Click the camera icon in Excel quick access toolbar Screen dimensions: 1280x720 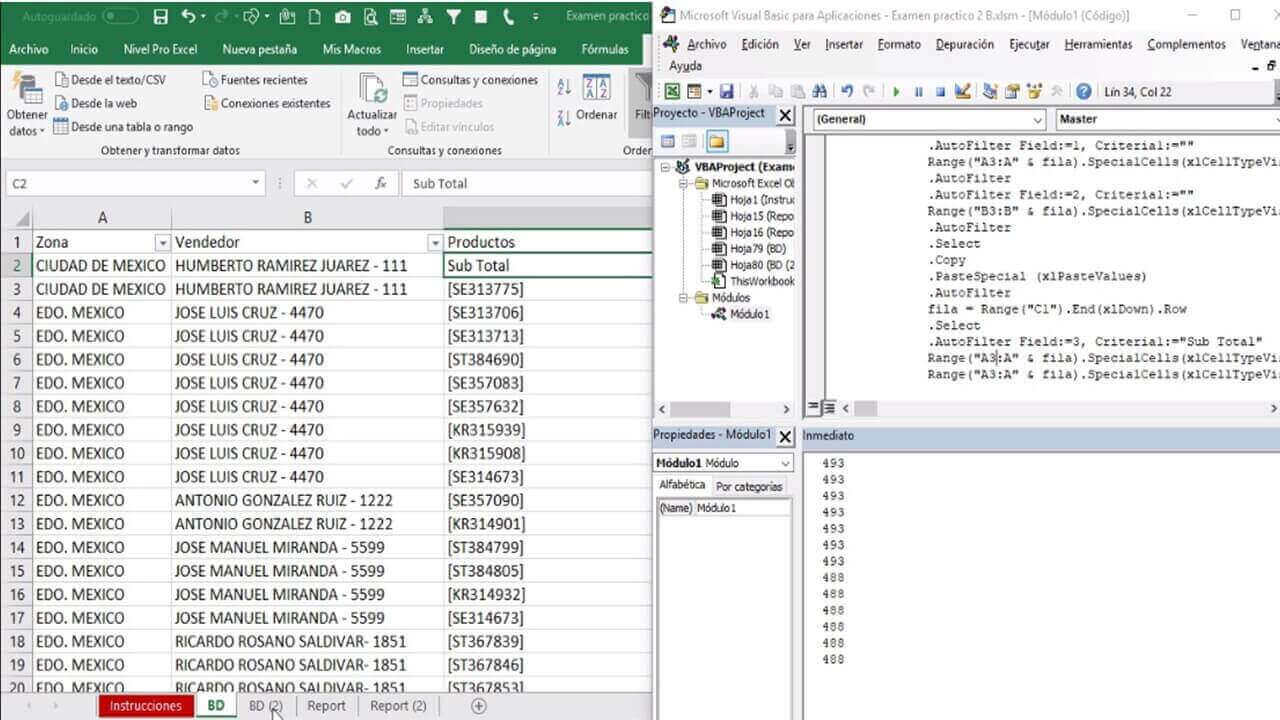coord(342,17)
